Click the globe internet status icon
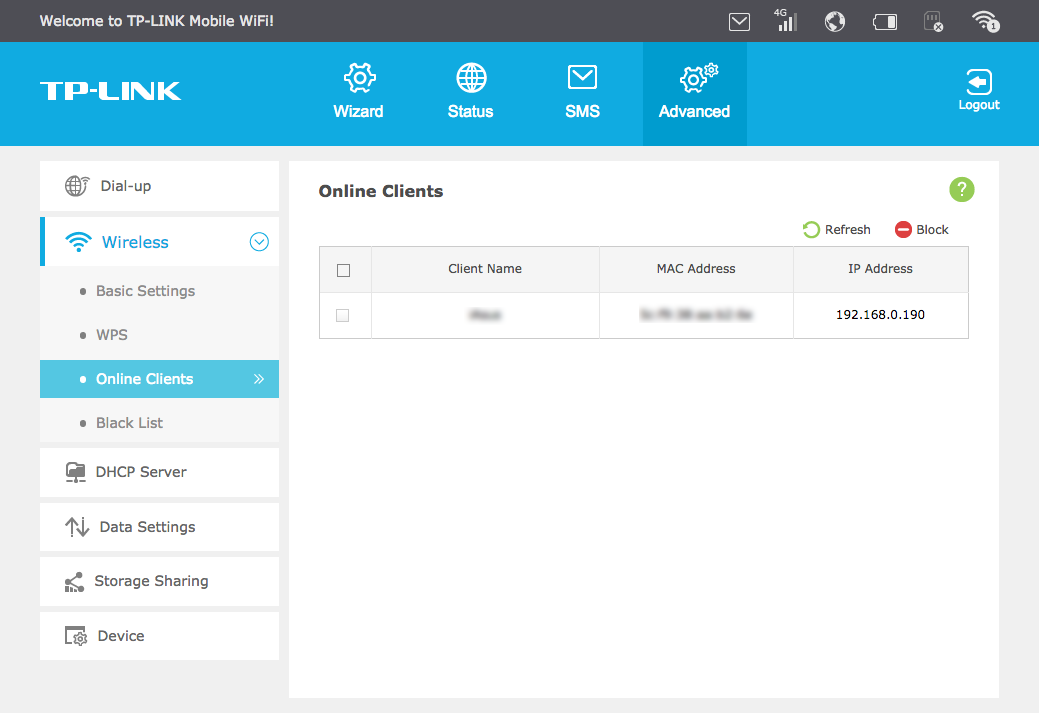Screen dimensions: 1039x713 coord(835,21)
